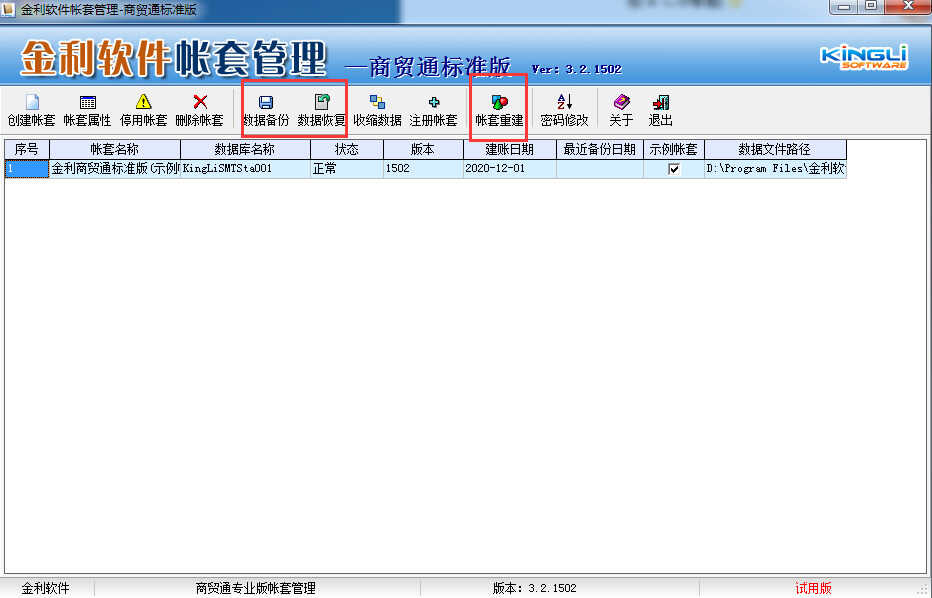Screen dimensions: 932x598
Task: Click the red 试用版 status label
Action: [x=813, y=588]
